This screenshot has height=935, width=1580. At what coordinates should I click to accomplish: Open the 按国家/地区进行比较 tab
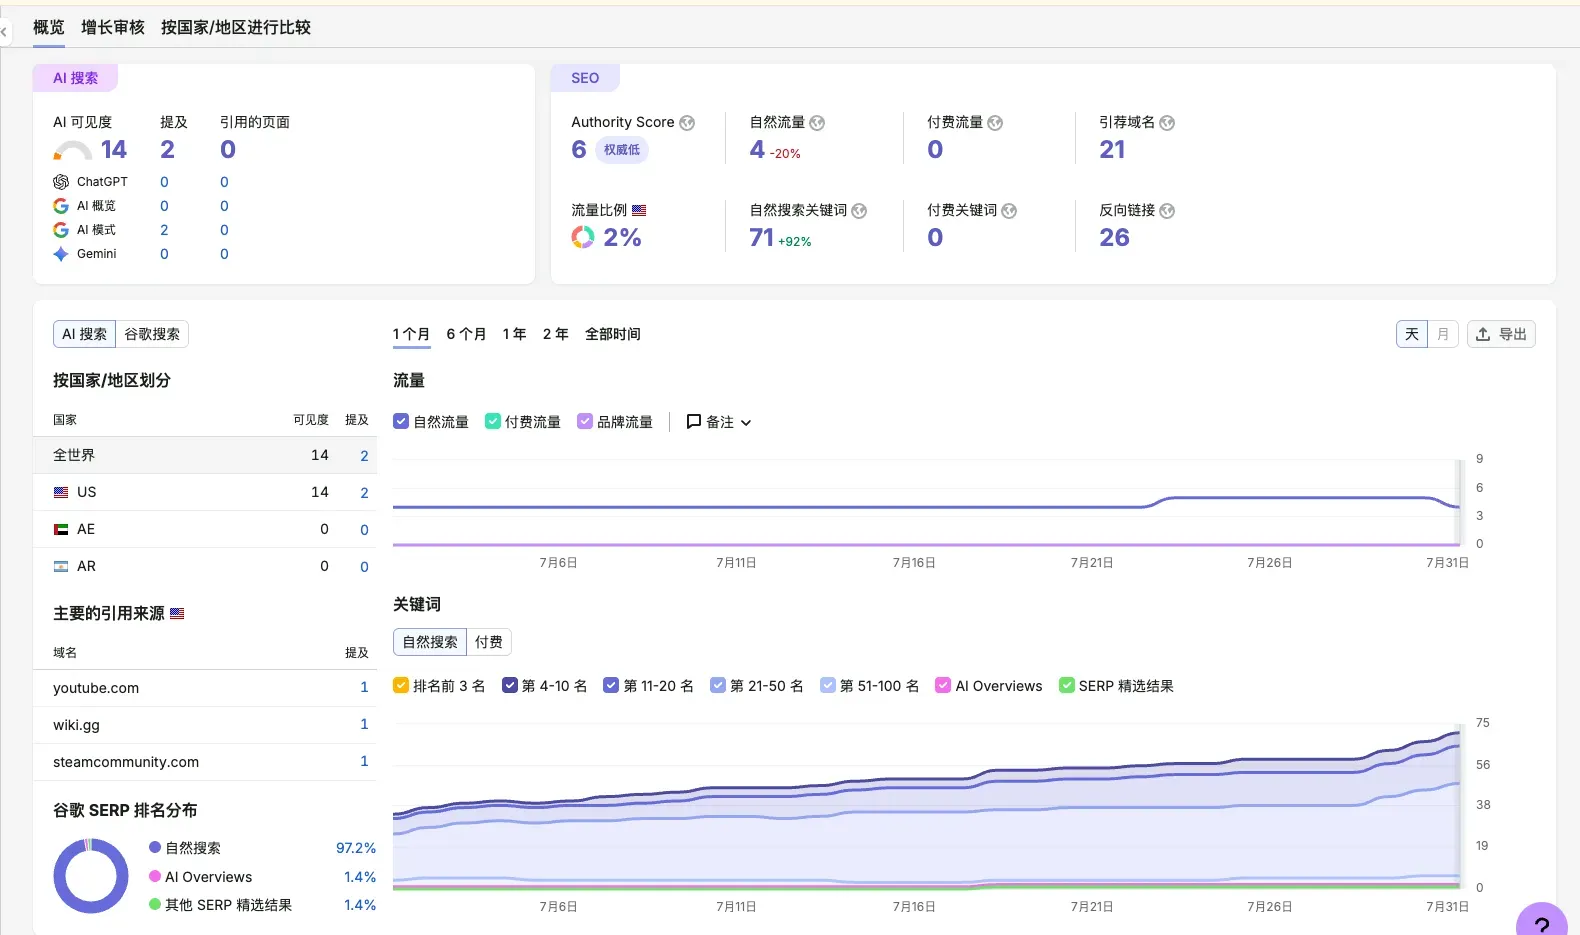(236, 27)
